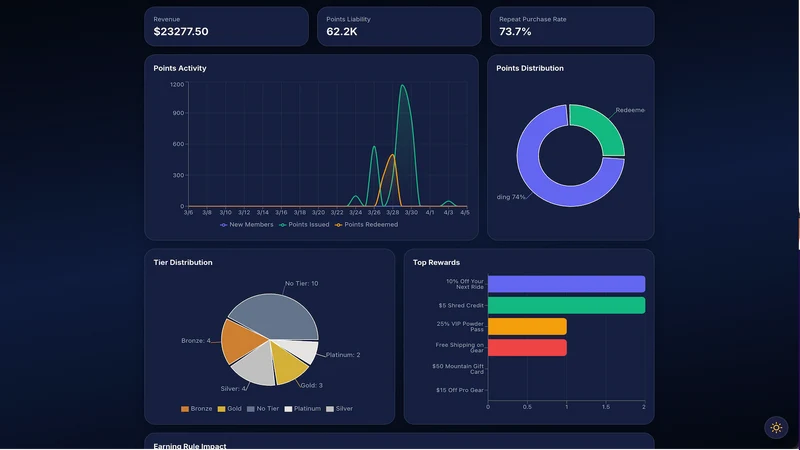Screen dimensions: 800x450
Task: Click the Repeat Purchase Rate 73.7% card
Action: point(572,27)
